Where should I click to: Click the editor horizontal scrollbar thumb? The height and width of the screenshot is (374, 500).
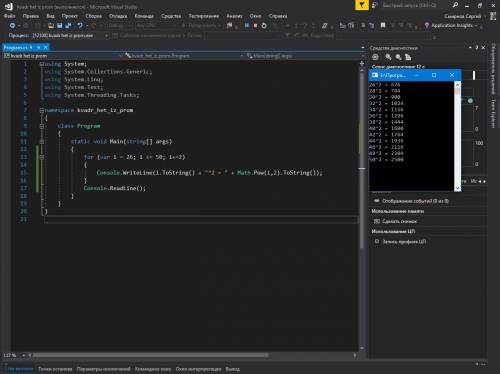tap(150, 355)
